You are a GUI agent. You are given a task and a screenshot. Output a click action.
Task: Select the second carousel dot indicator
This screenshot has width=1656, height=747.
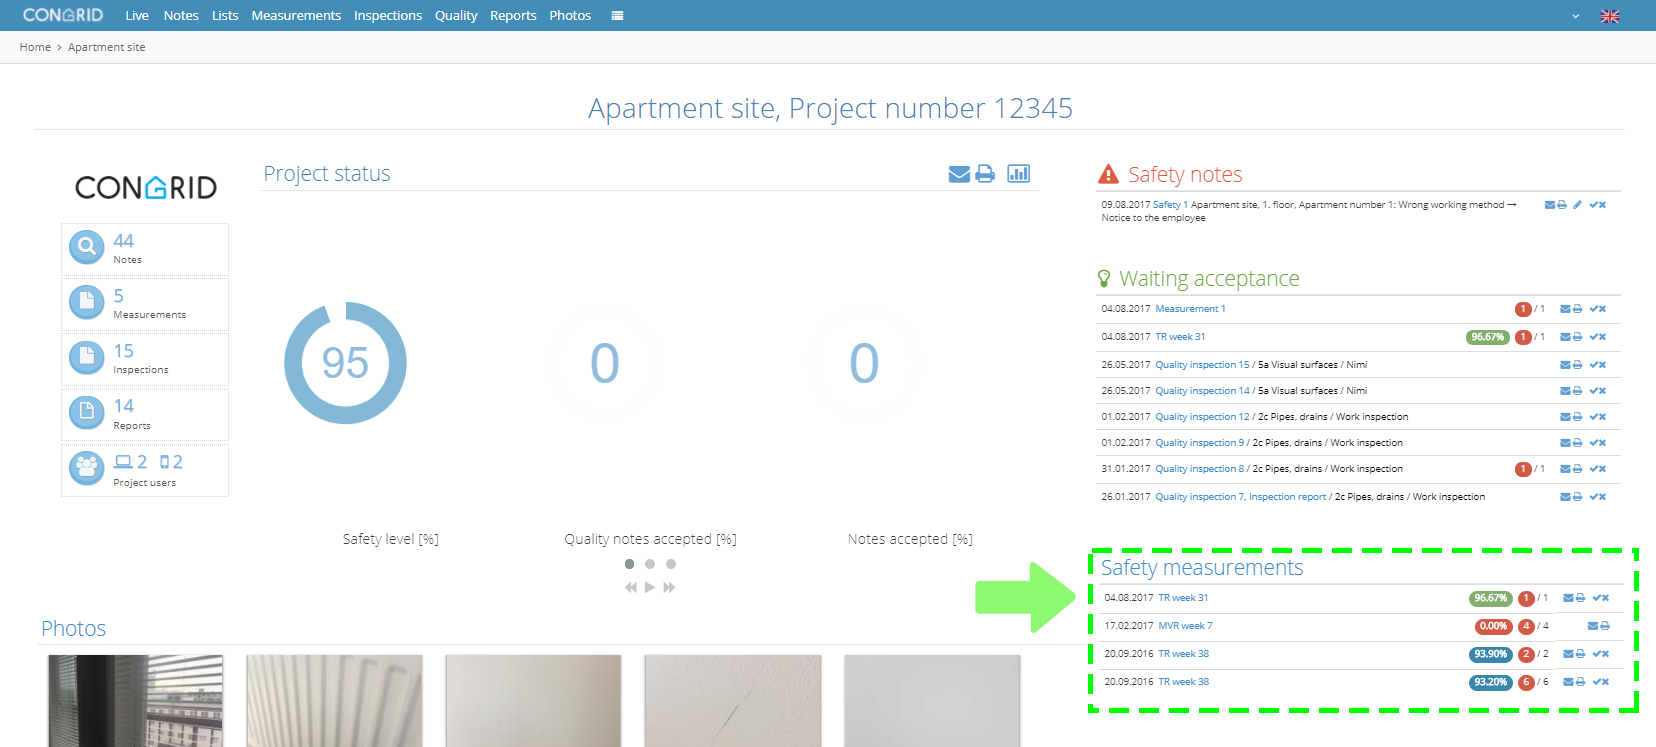pyautogui.click(x=650, y=564)
